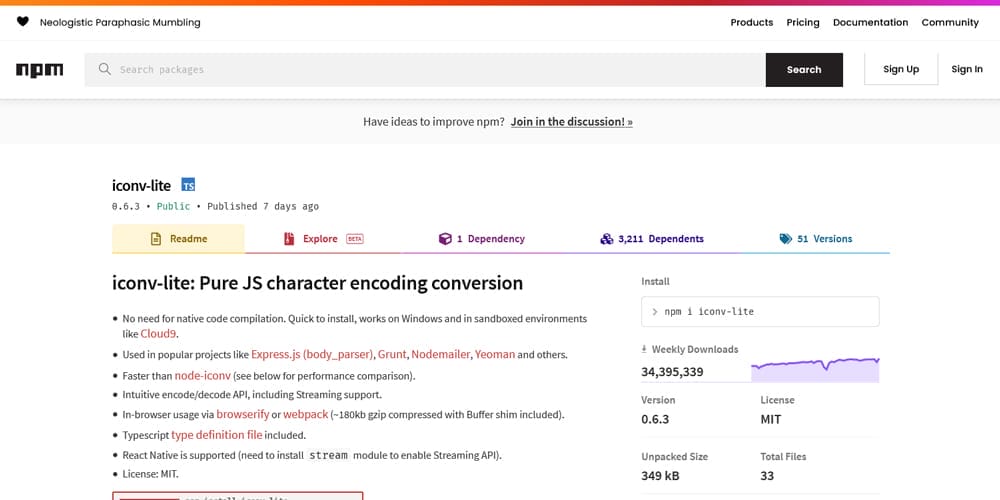Click the README heading about encoding conversion
1000x500 pixels.
coord(318,283)
